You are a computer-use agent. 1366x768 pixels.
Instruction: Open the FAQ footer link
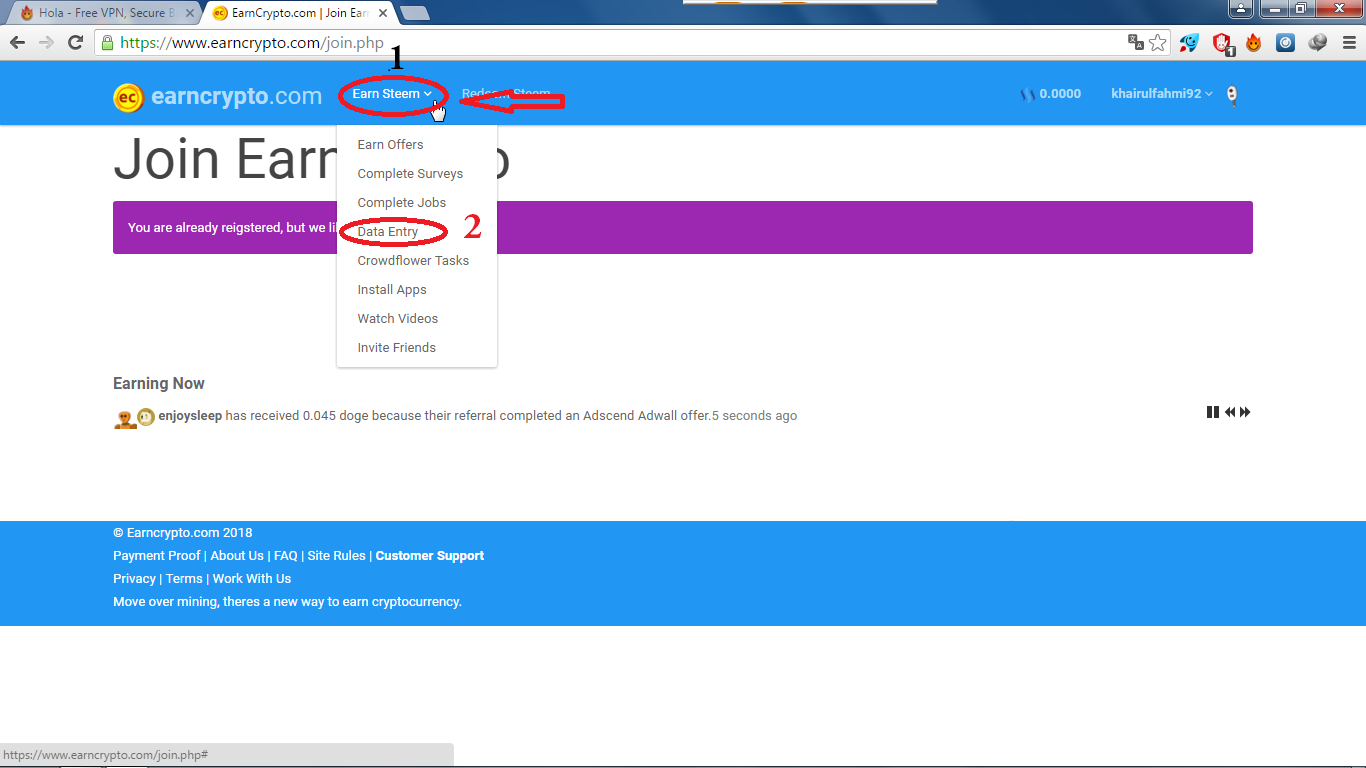pos(286,556)
